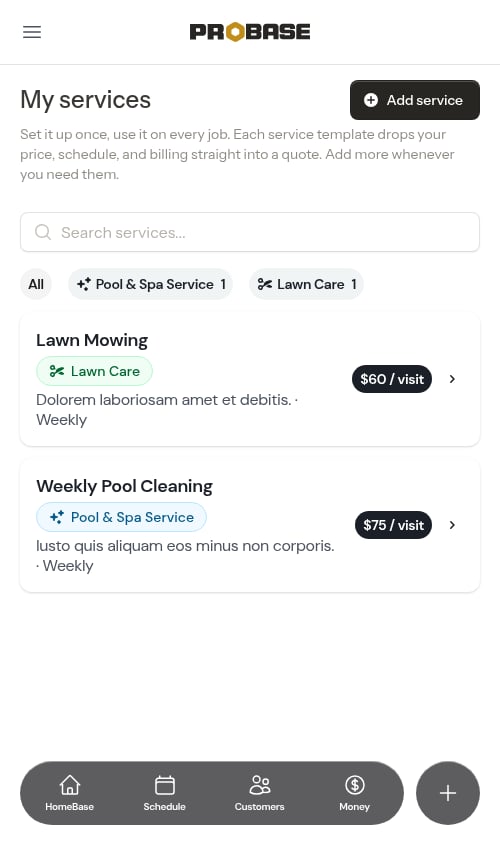Expand Weekly Pool Cleaning with its chevron
The height and width of the screenshot is (845, 500).
452,525
